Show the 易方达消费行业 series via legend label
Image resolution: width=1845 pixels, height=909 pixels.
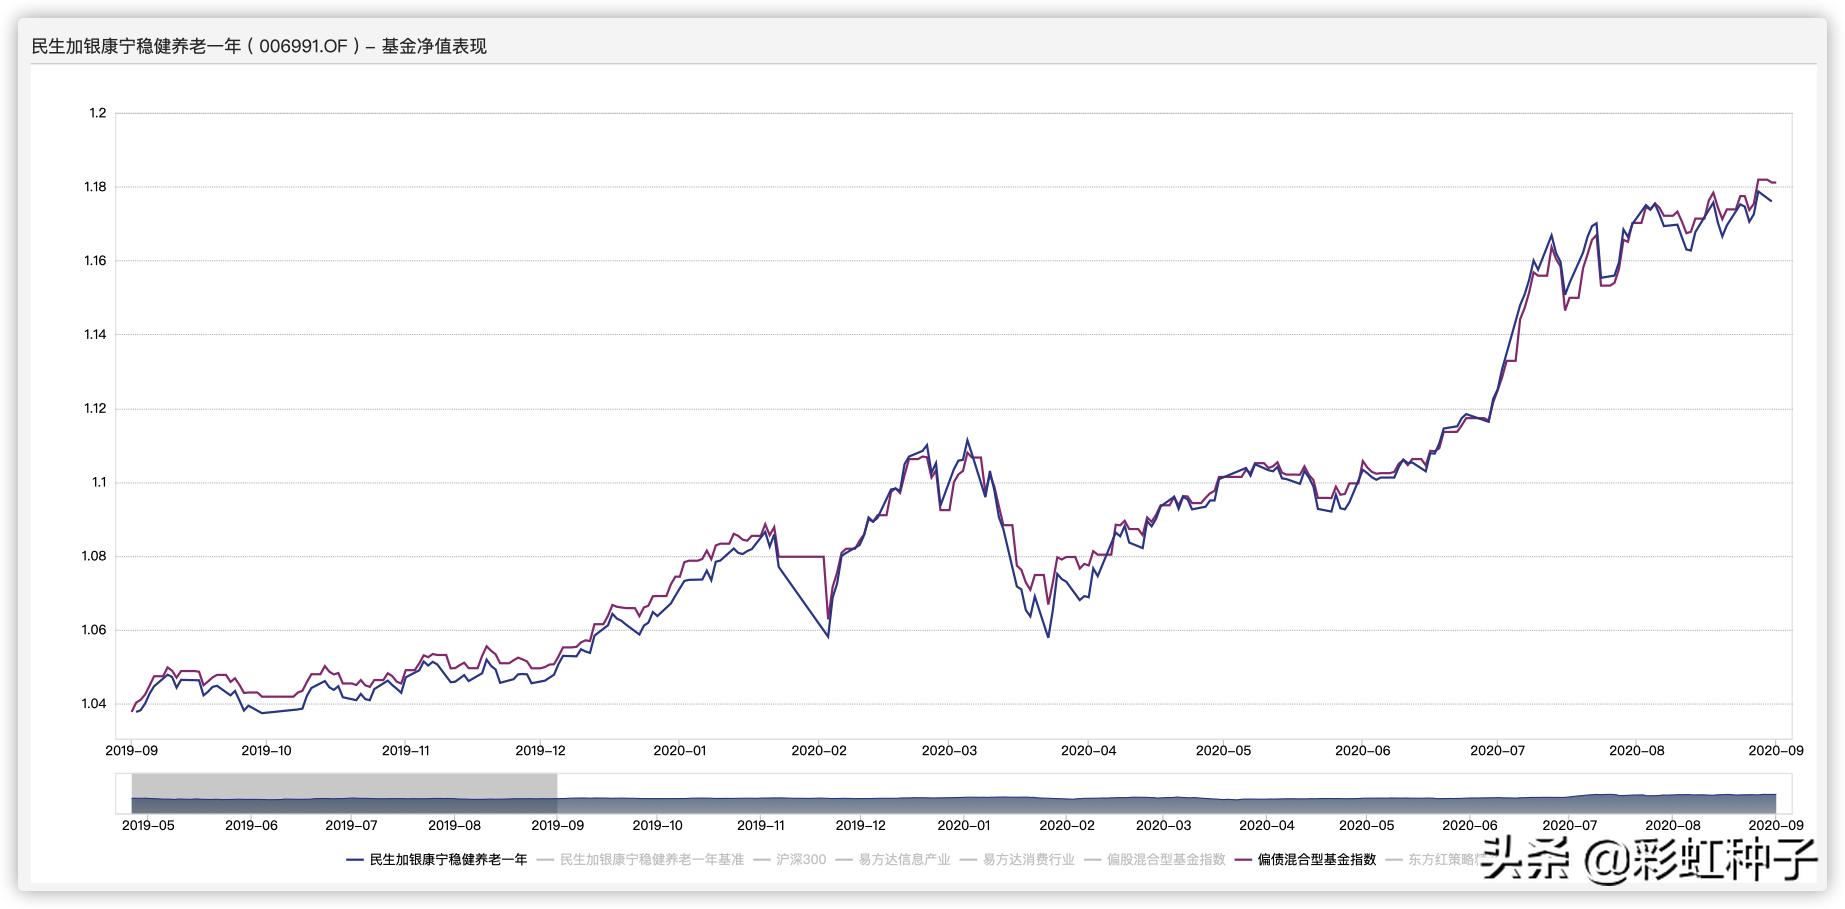tap(1028, 860)
